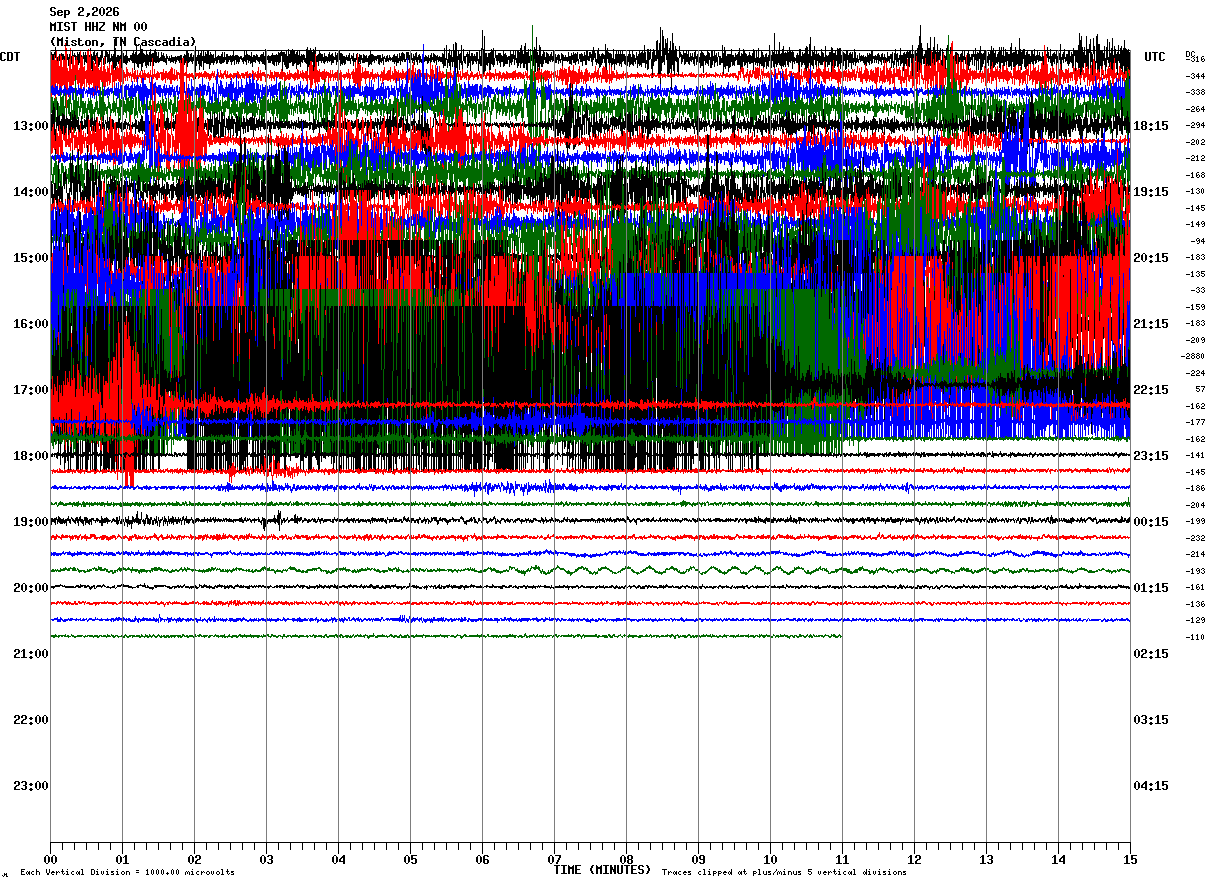Click the CDT timezone column header
This screenshot has width=1210, height=886.
coord(10,57)
